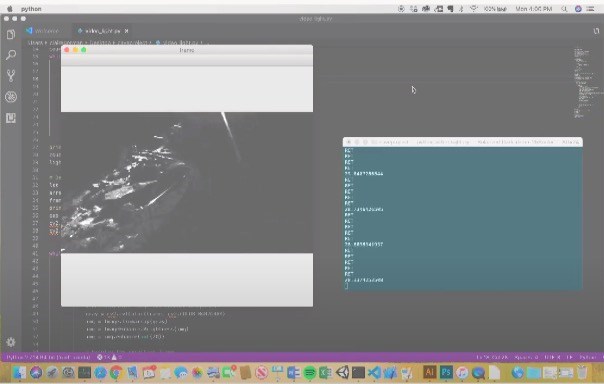Viewport: 604px width, 384px height.
Task: Open Siri from the menu bar
Action: 578,9
